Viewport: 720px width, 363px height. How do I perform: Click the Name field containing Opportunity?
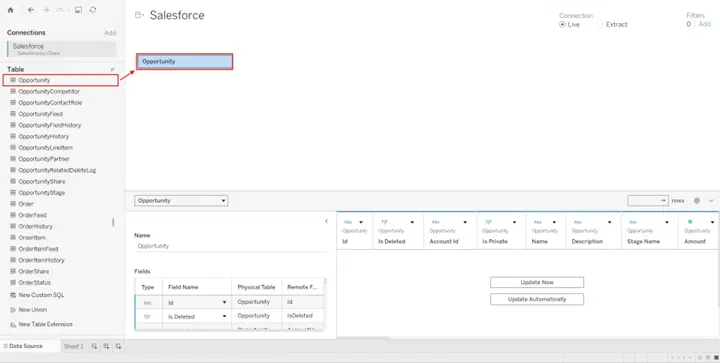point(231,246)
